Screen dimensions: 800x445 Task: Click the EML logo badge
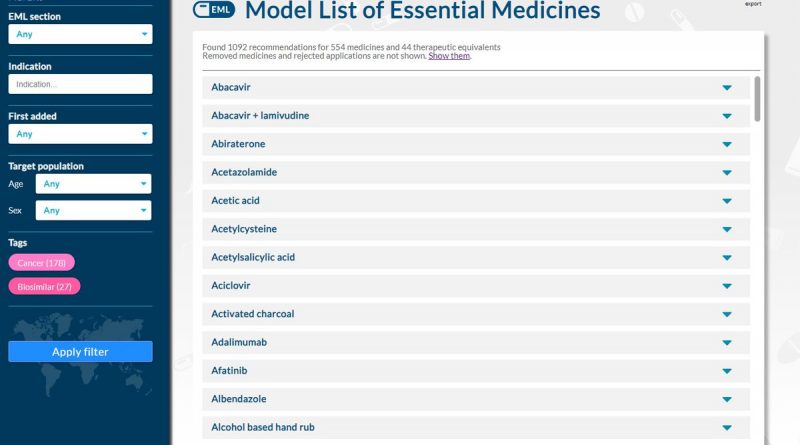pos(214,11)
